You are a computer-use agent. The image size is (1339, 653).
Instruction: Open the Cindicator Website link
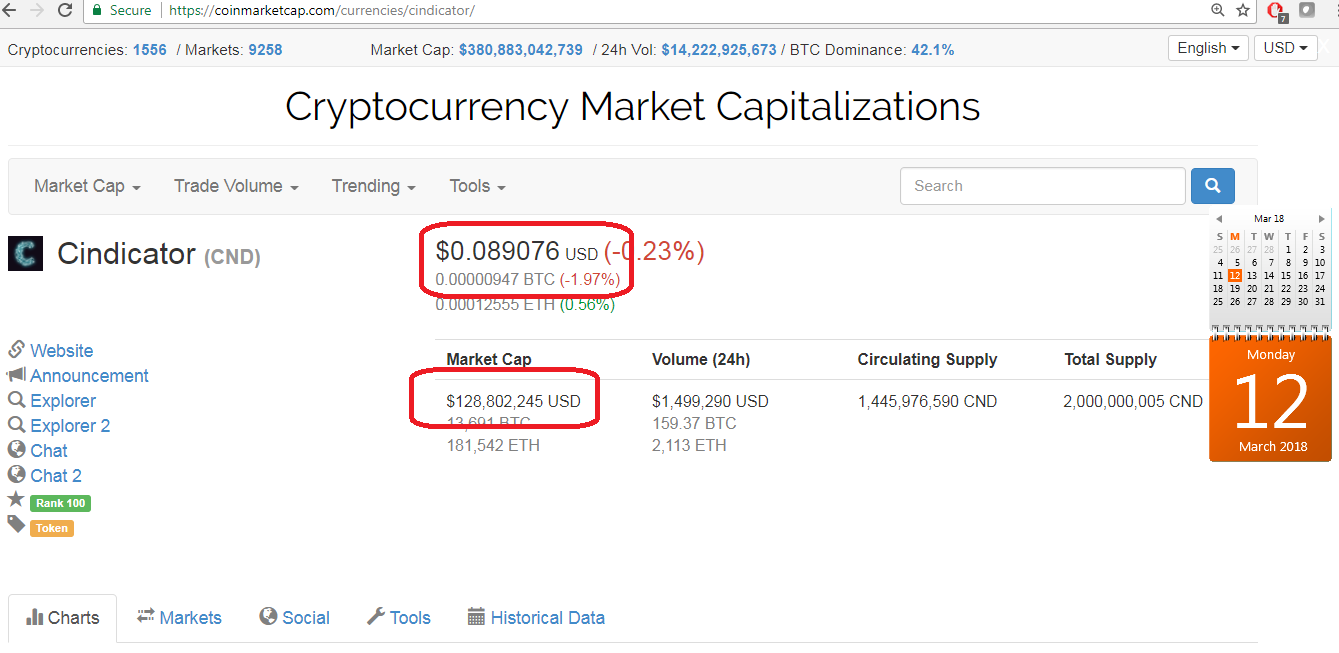pyautogui.click(x=62, y=351)
